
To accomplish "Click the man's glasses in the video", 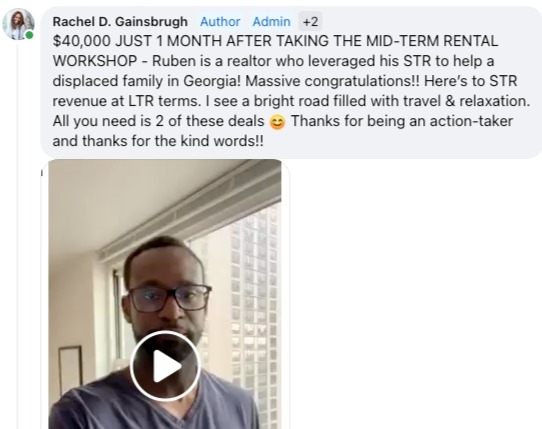I will click(169, 297).
